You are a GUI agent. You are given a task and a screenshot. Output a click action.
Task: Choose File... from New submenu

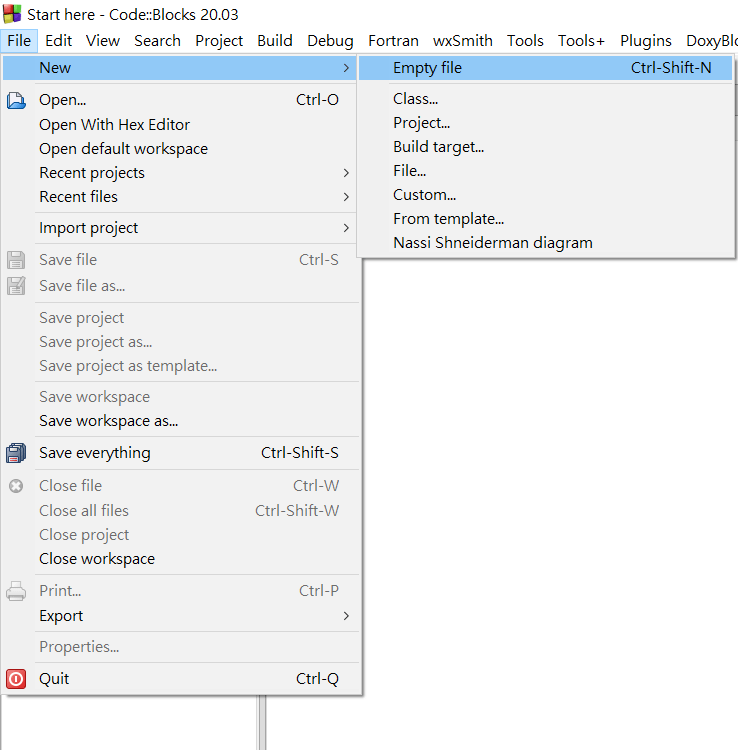(x=545, y=171)
